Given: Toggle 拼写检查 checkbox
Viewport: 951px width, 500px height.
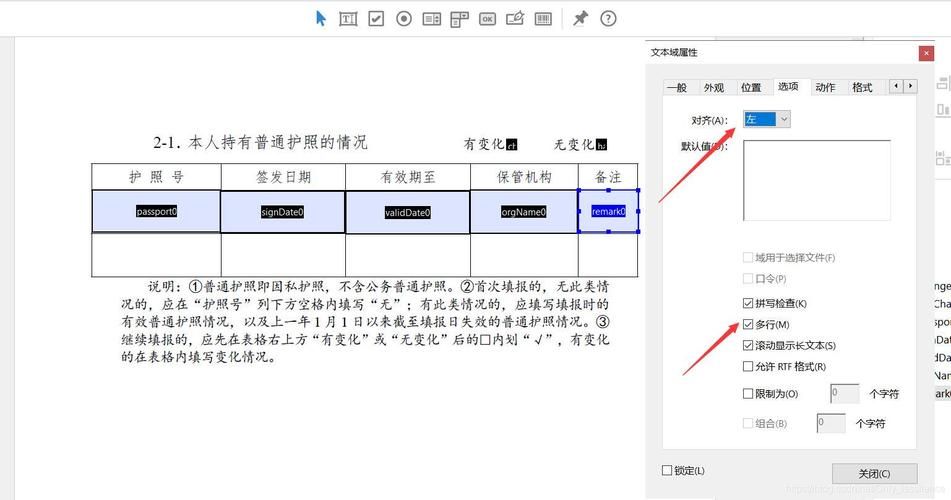Looking at the screenshot, I should (748, 303).
